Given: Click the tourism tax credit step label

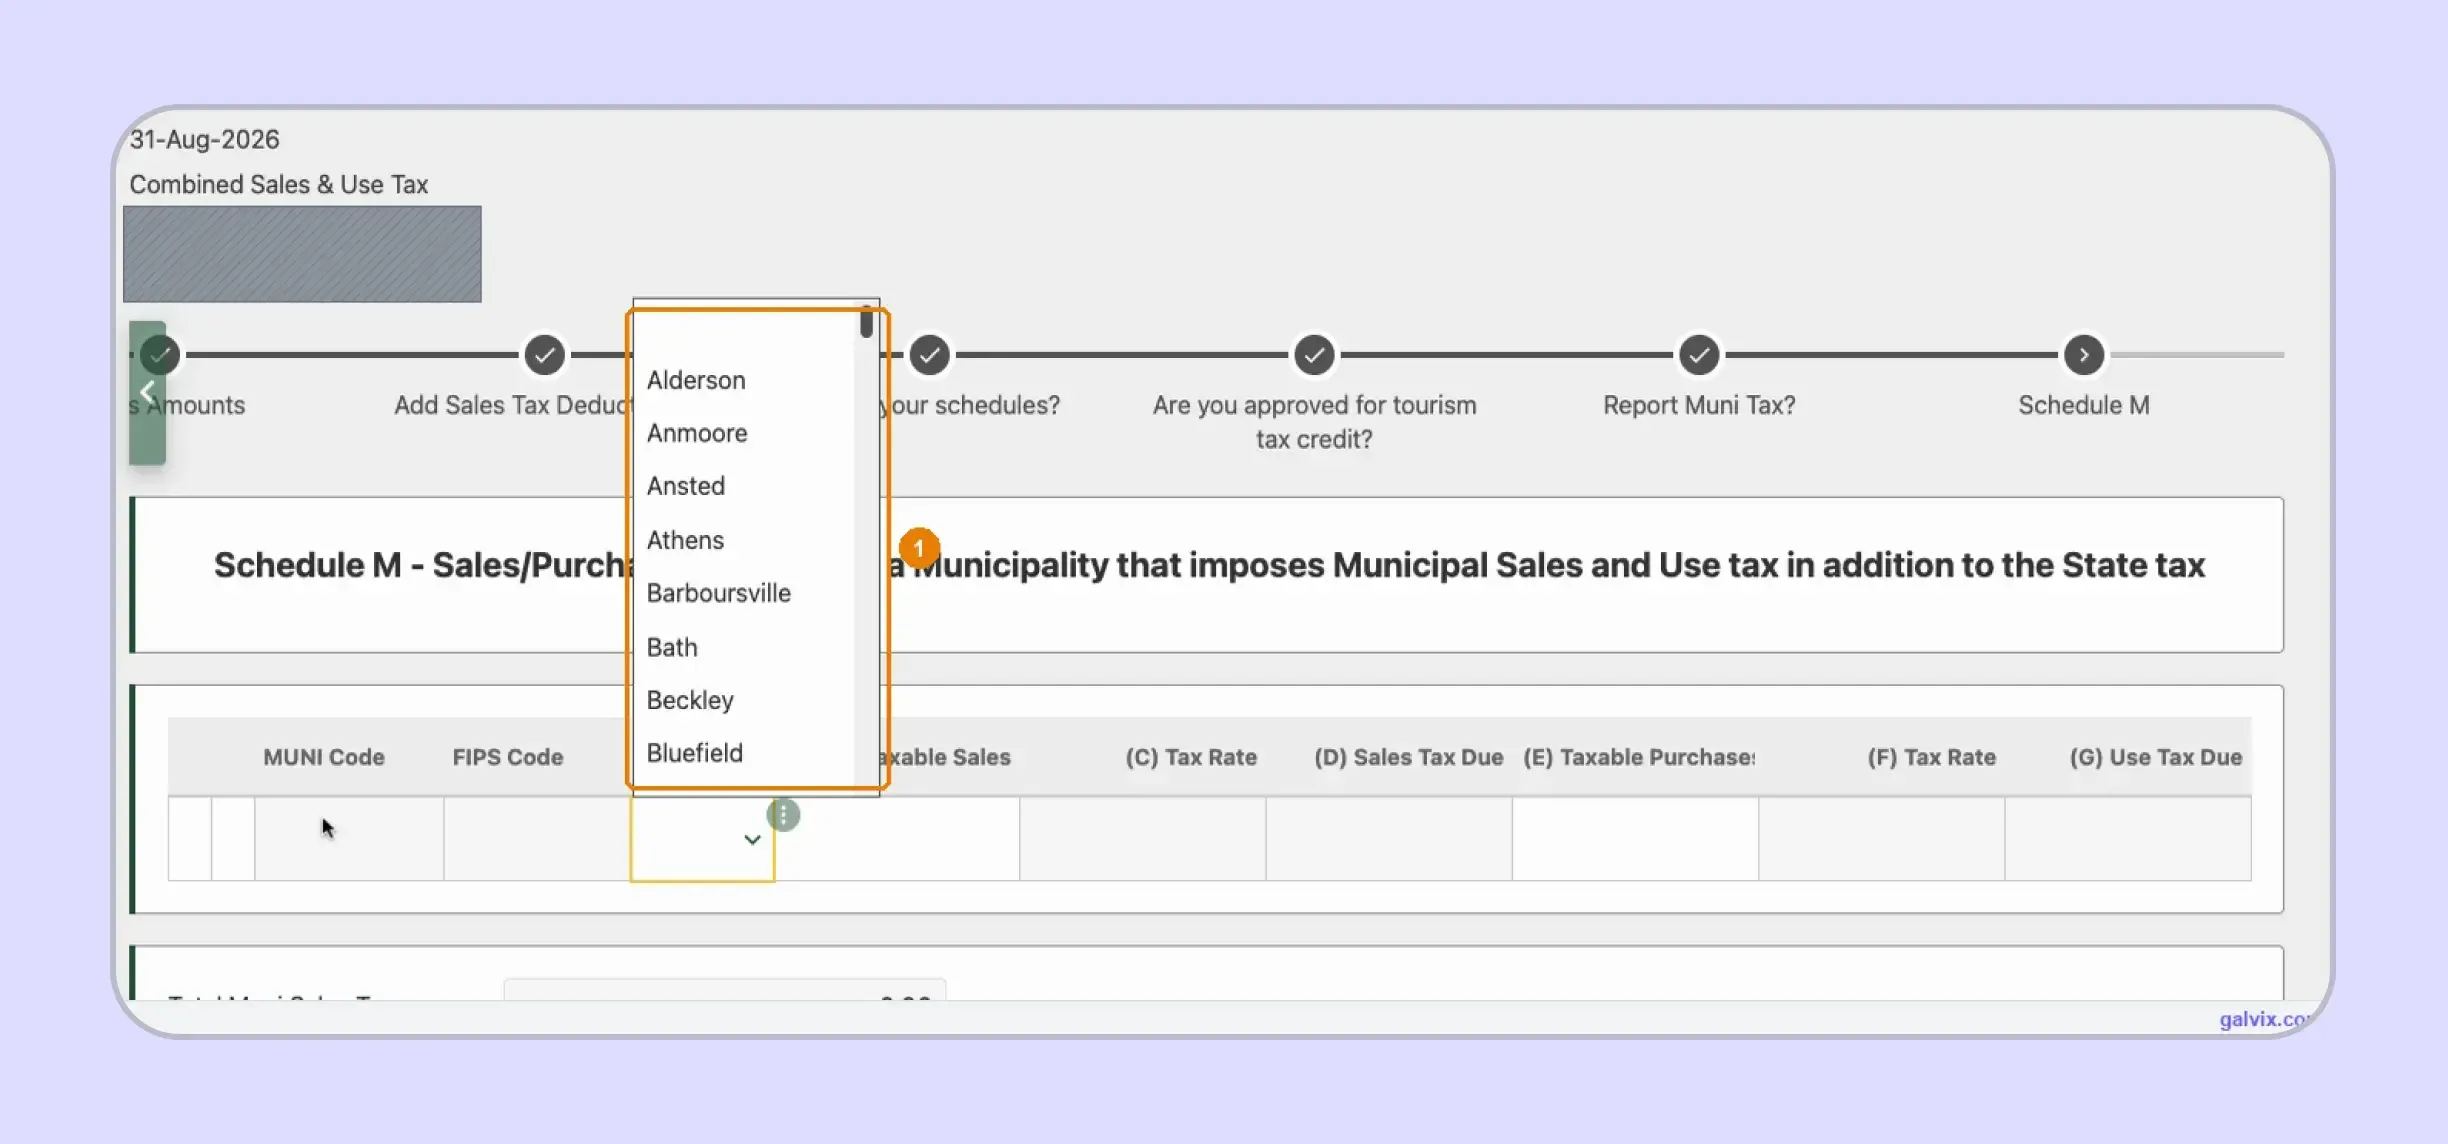Looking at the screenshot, I should click(1314, 422).
